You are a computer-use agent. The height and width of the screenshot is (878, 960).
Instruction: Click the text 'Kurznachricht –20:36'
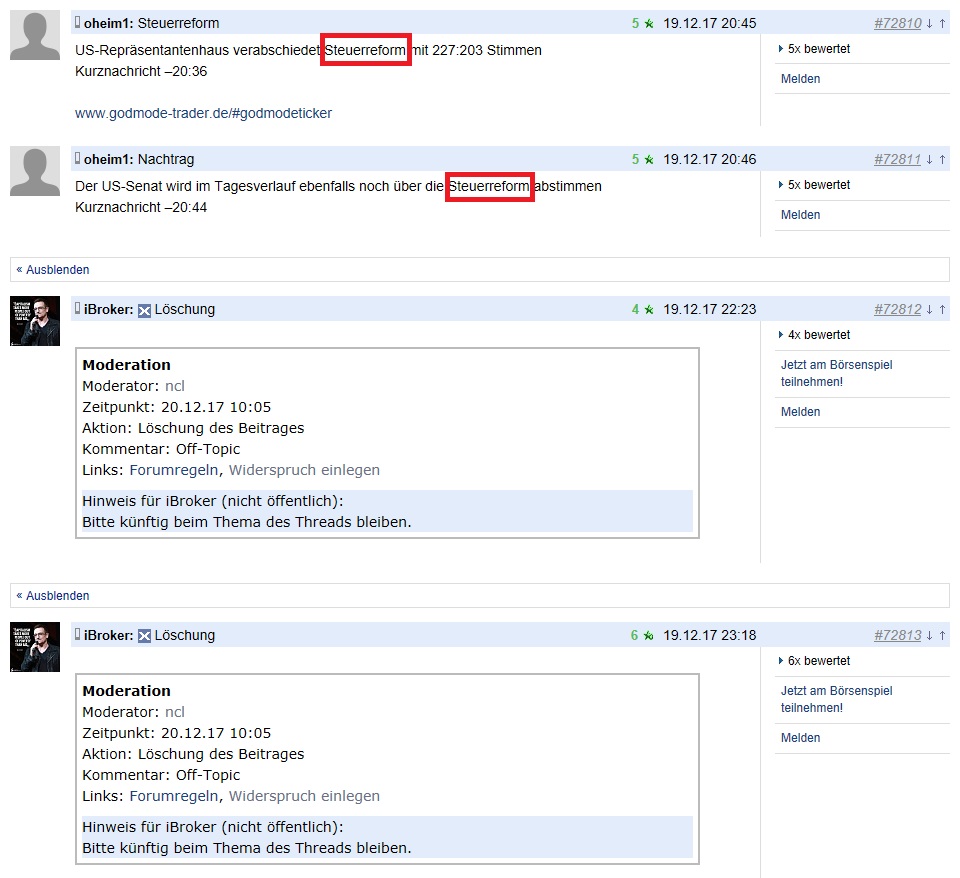(x=141, y=72)
